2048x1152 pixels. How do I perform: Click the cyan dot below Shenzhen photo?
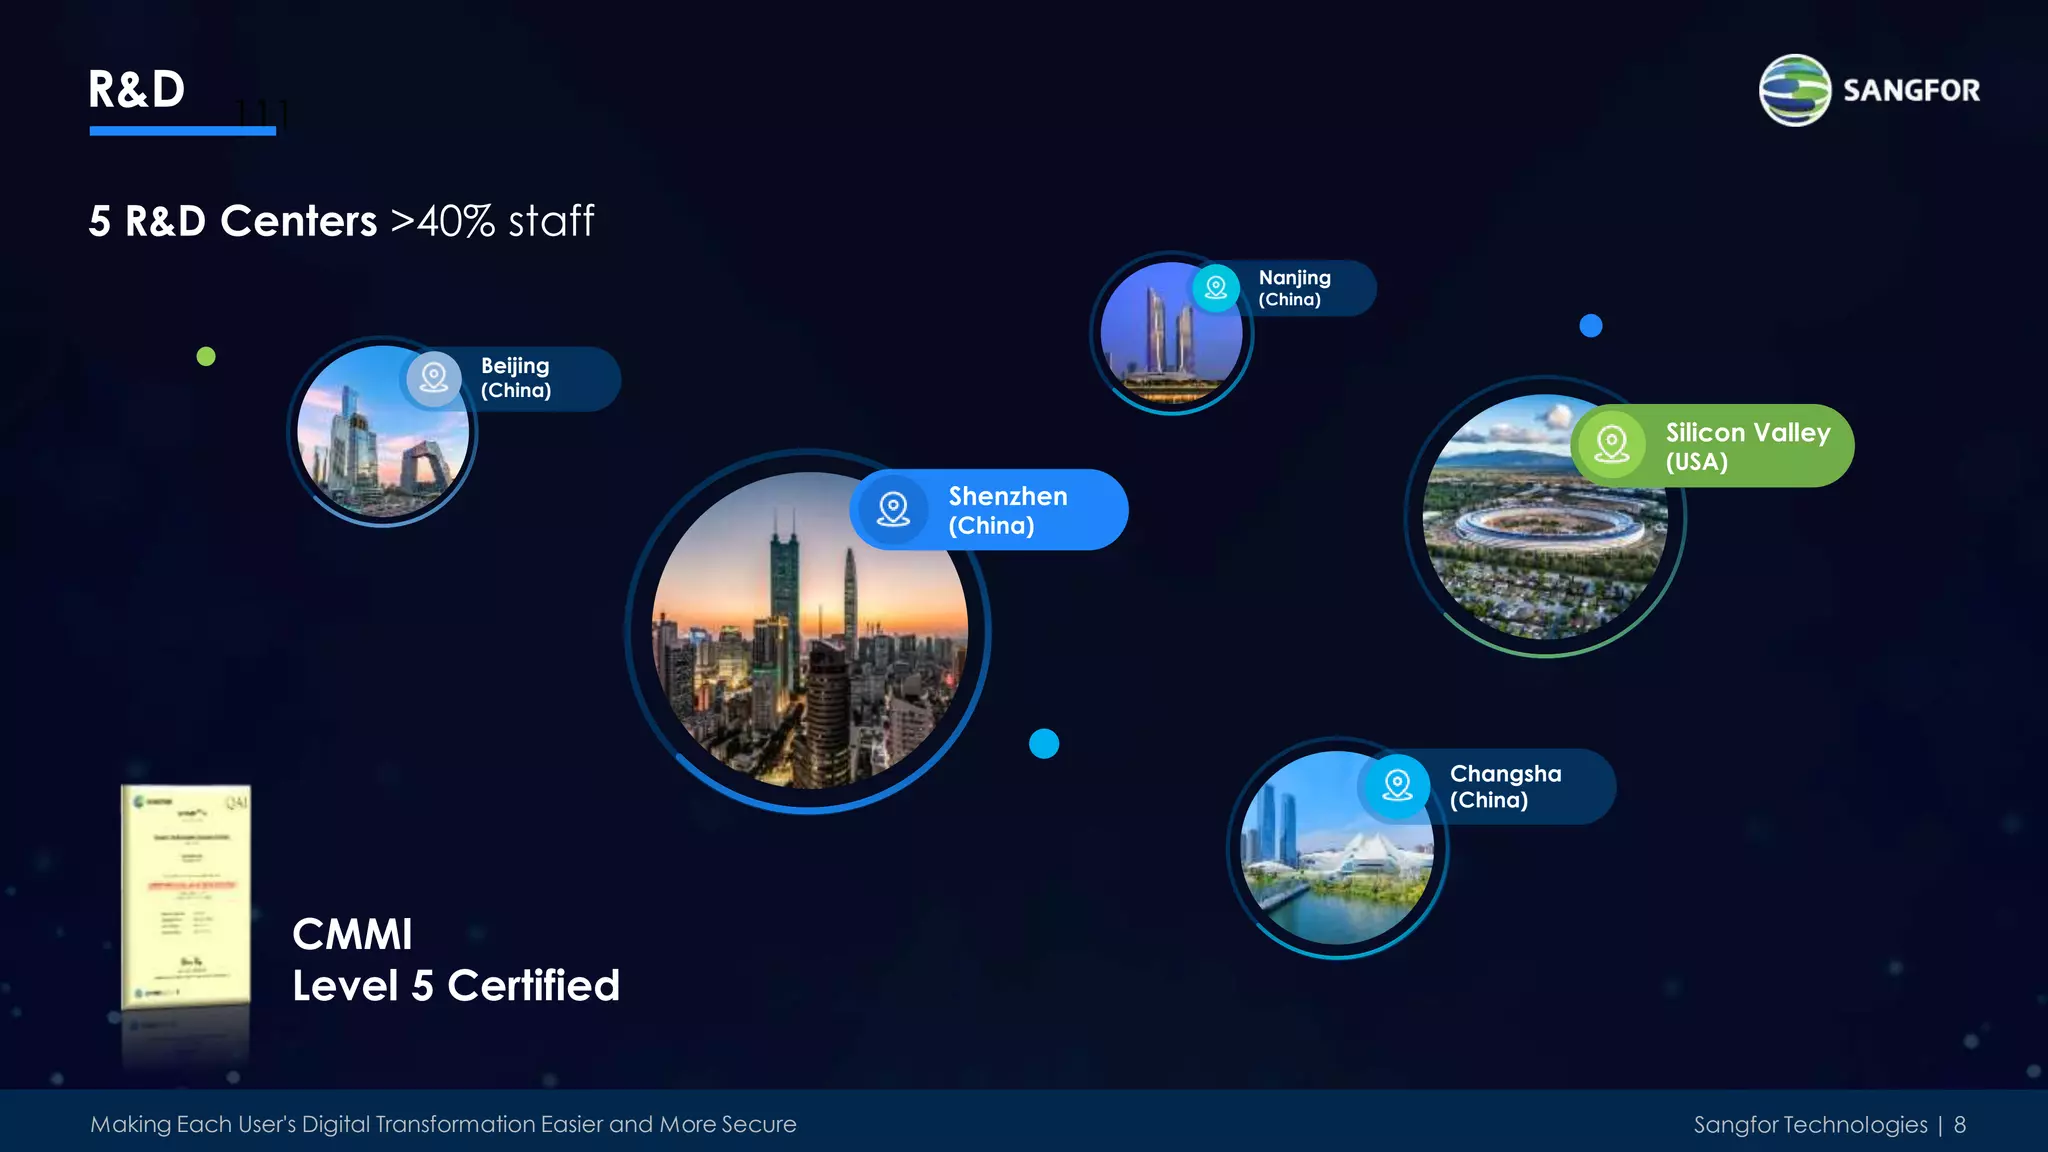coord(1044,744)
